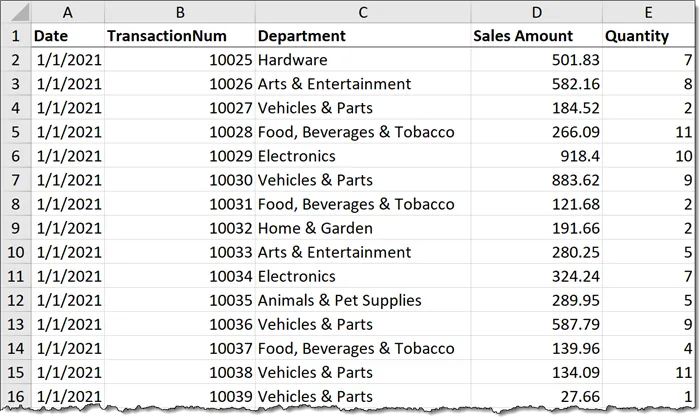The width and height of the screenshot is (700, 417).
Task: Select transaction number 10037 cell
Action: point(179,348)
